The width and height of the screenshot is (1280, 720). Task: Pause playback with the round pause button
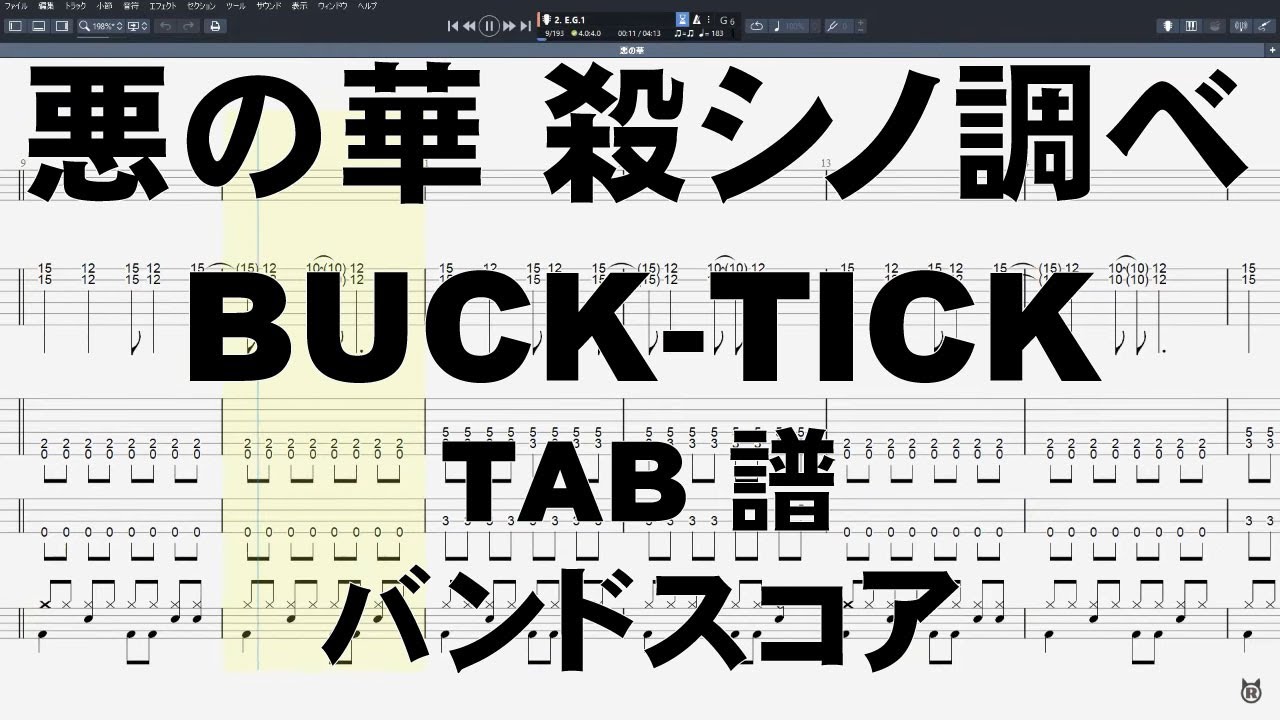click(489, 26)
